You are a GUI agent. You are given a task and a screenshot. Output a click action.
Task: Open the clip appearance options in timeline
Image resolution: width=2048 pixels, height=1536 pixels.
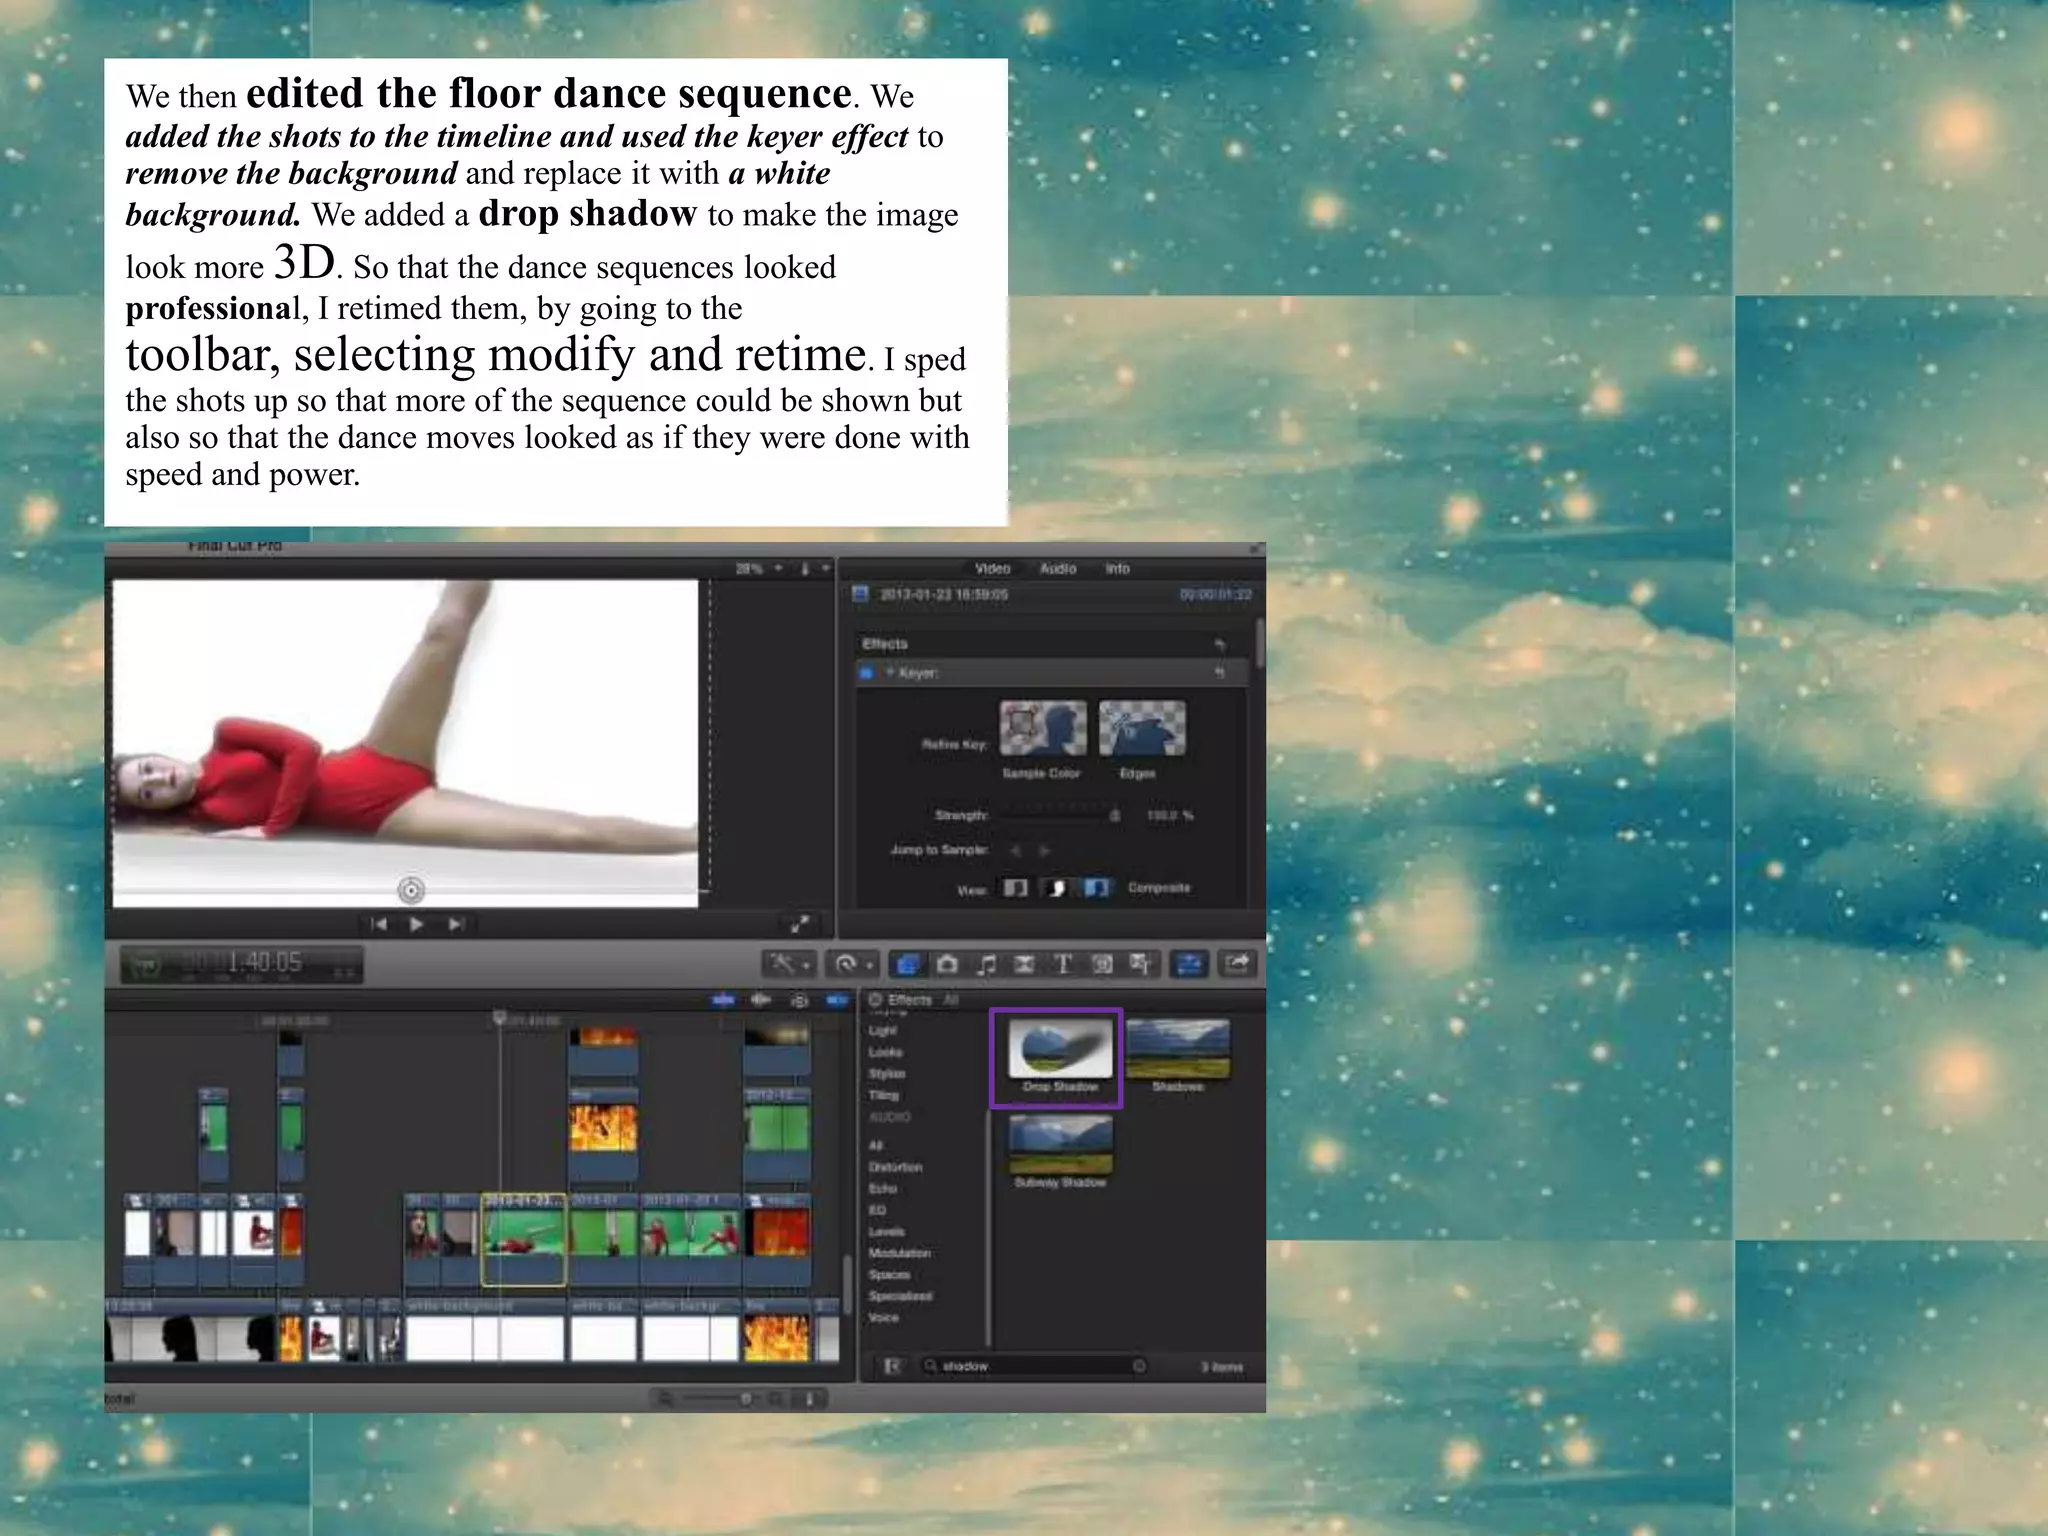point(811,1399)
